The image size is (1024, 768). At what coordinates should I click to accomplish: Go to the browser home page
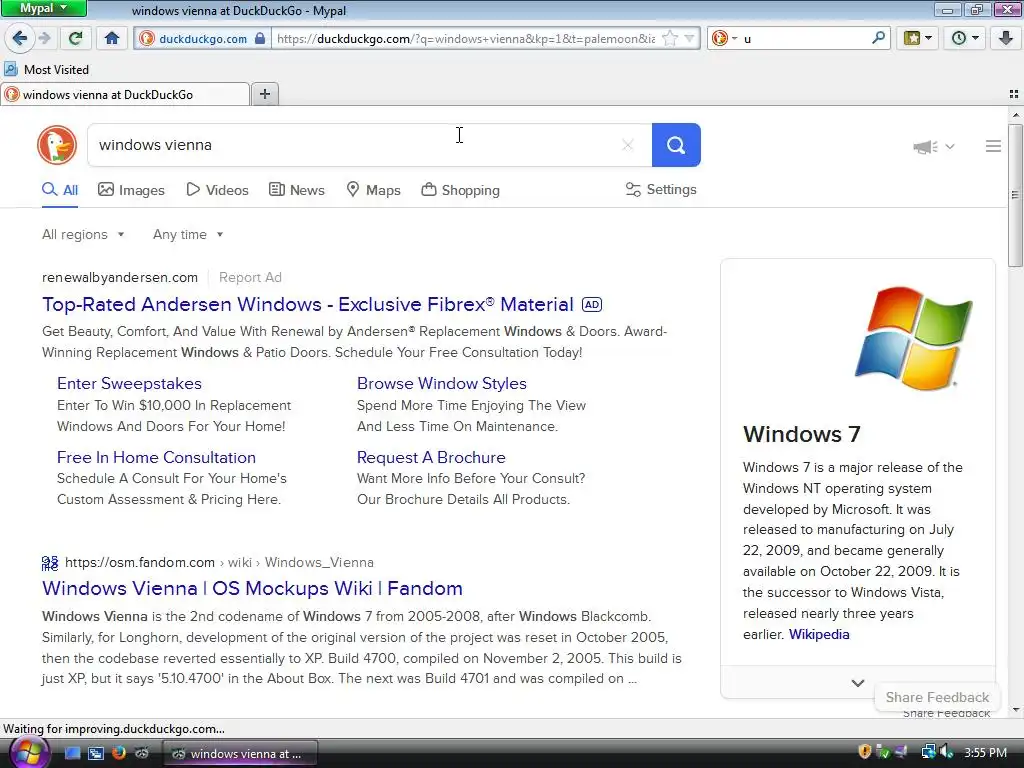[112, 38]
